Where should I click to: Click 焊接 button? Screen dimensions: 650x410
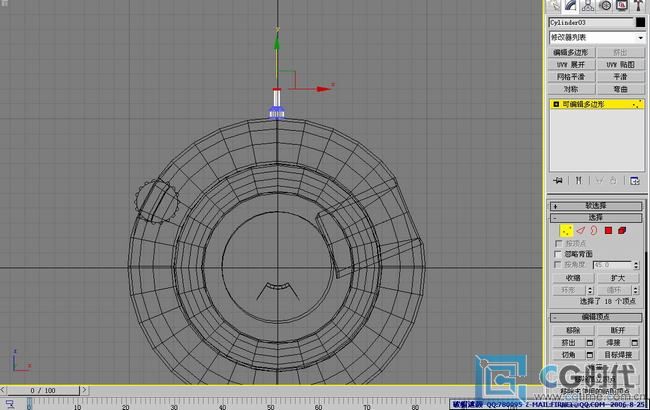tap(613, 343)
